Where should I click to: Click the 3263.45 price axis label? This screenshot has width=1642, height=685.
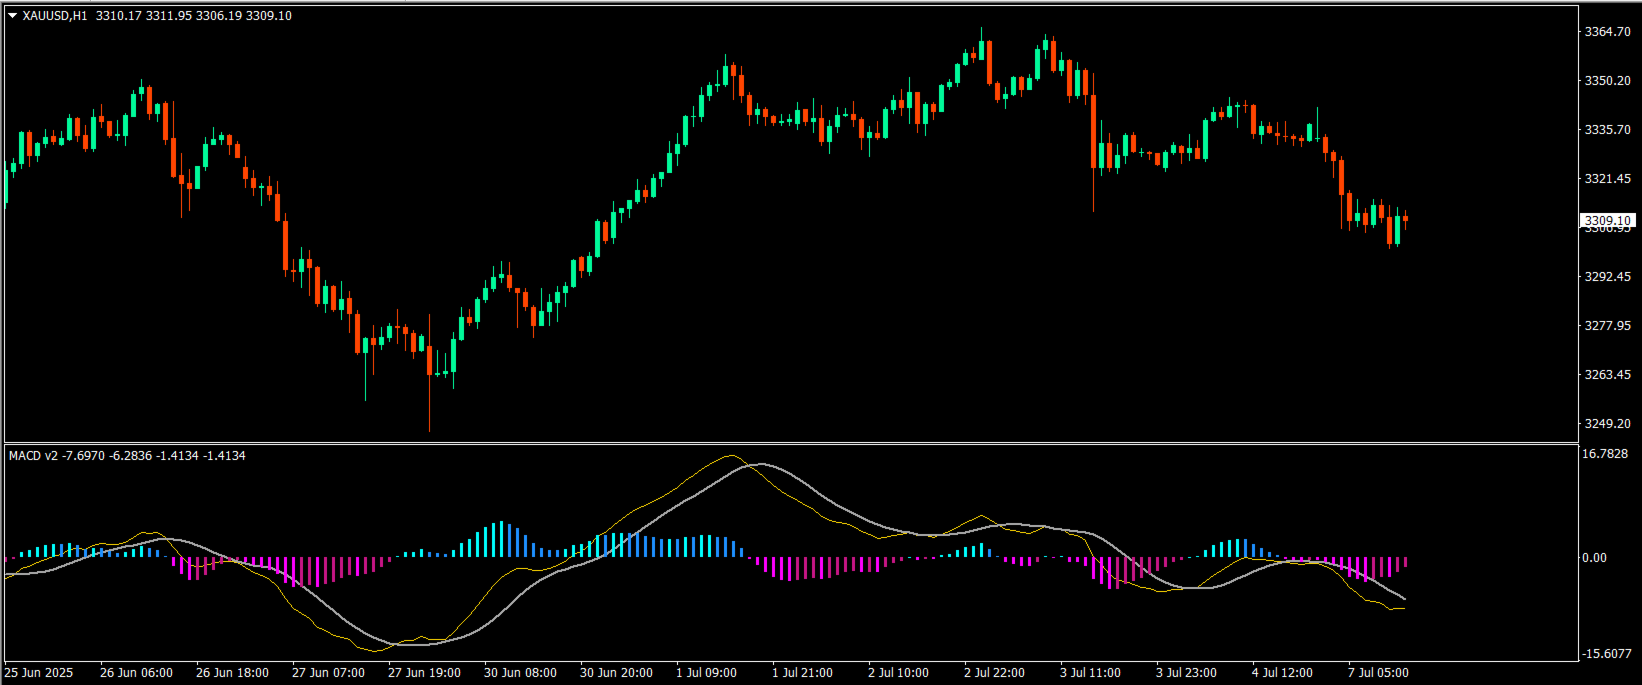point(1607,375)
